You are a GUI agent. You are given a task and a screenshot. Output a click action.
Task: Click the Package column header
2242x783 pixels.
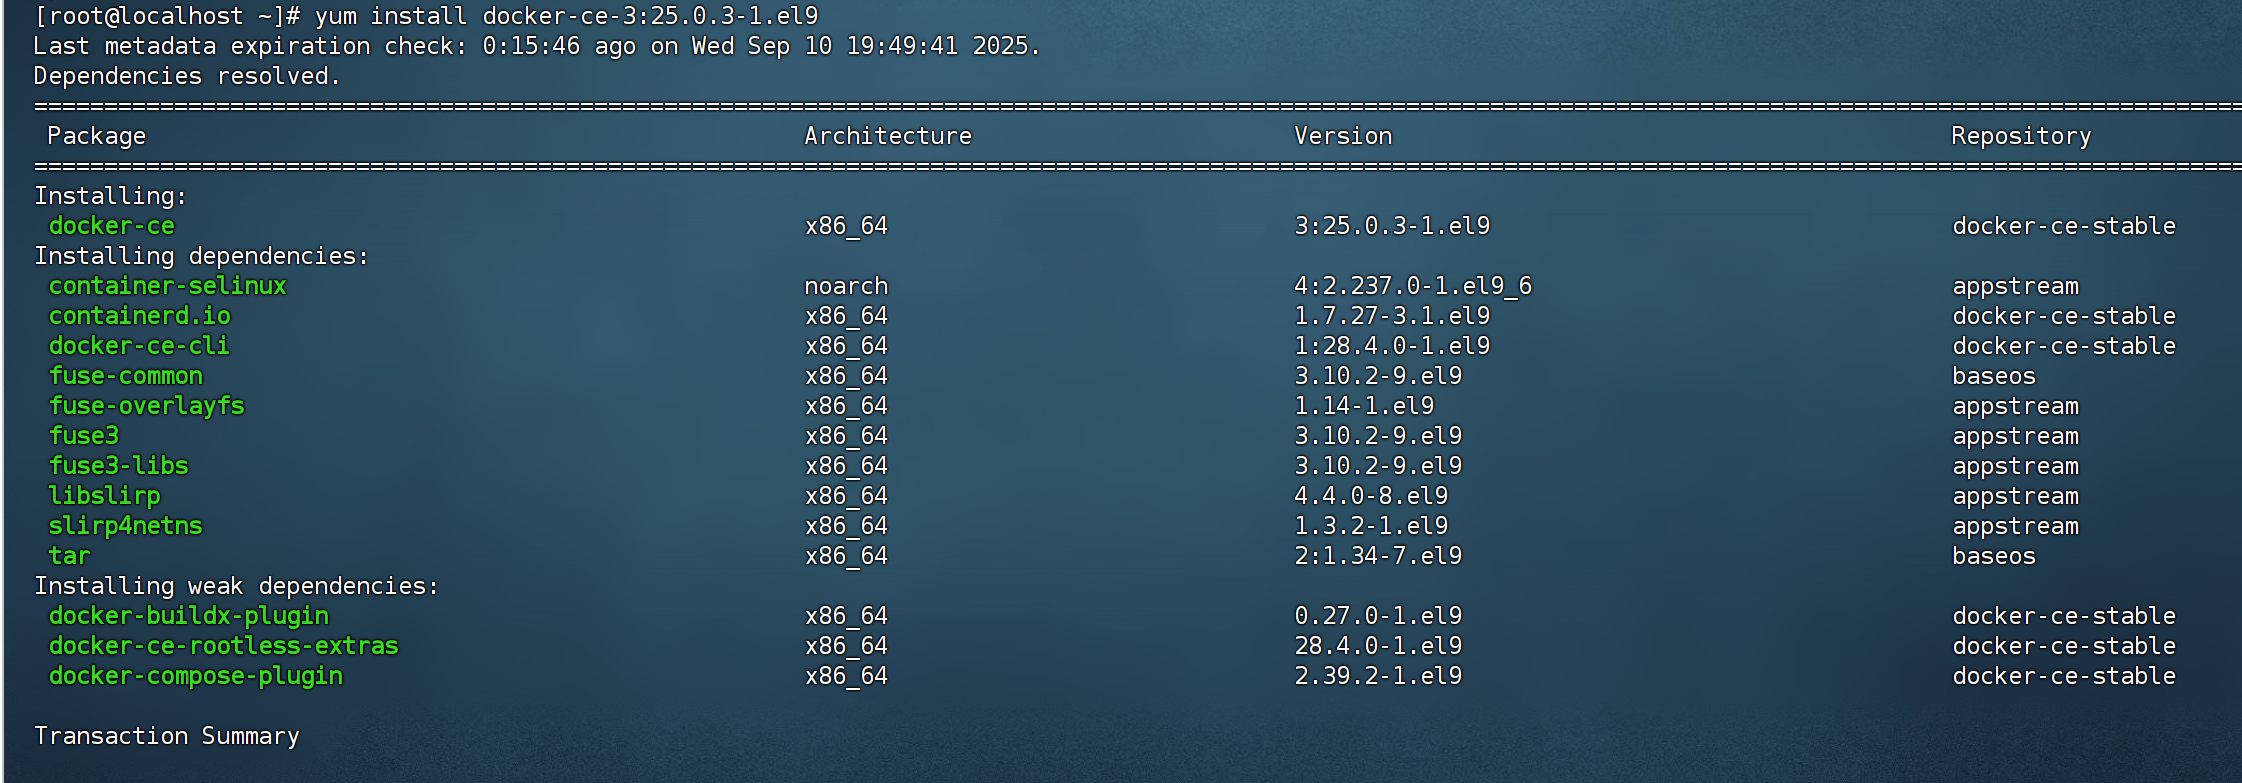click(x=97, y=136)
